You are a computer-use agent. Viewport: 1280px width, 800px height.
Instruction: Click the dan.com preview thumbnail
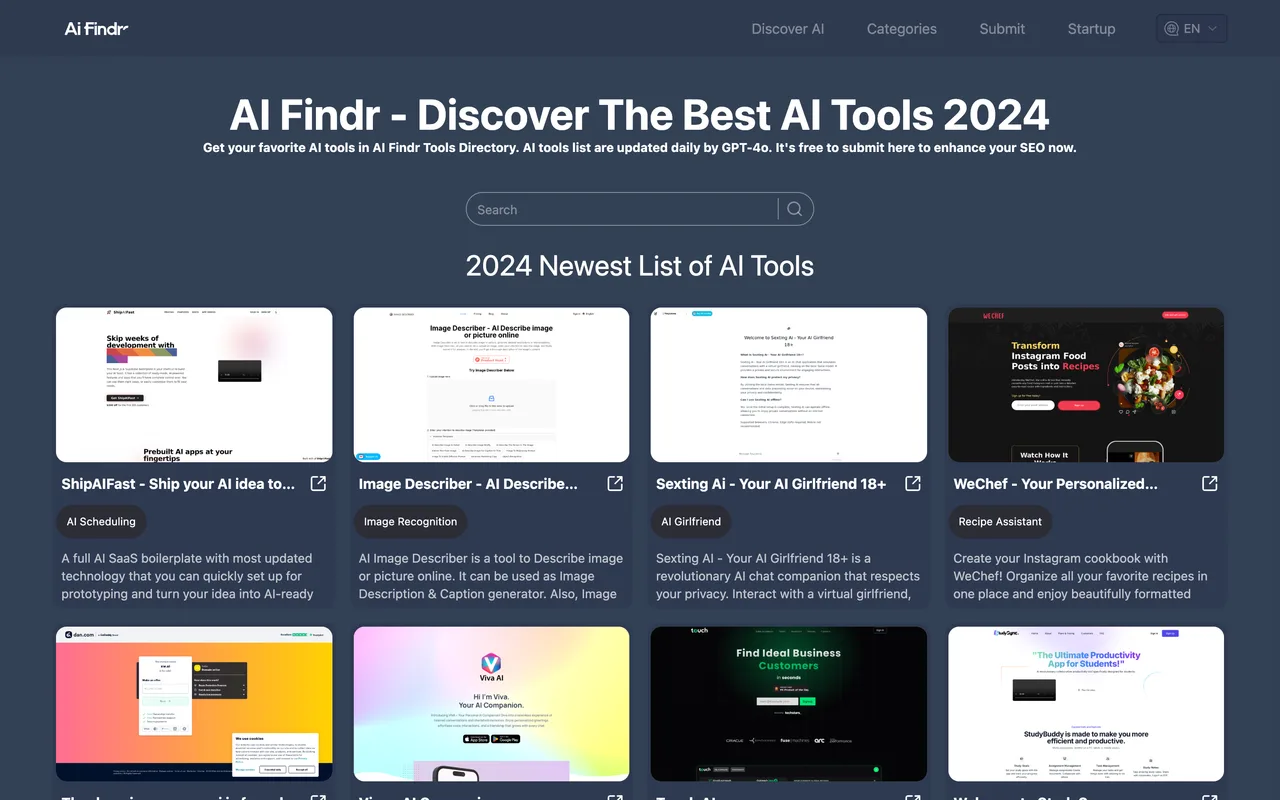click(194, 704)
